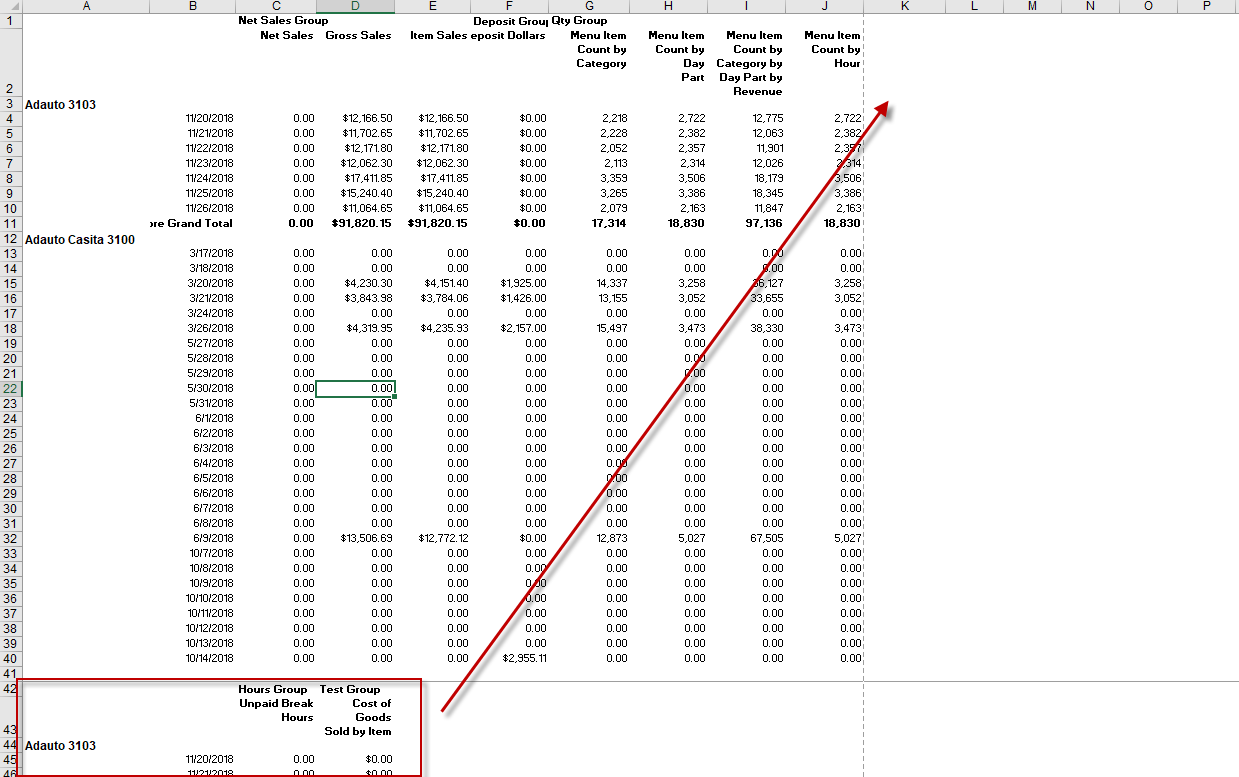Click the 'Gross Sales' column heading cell
The image size is (1239, 777).
pos(358,36)
